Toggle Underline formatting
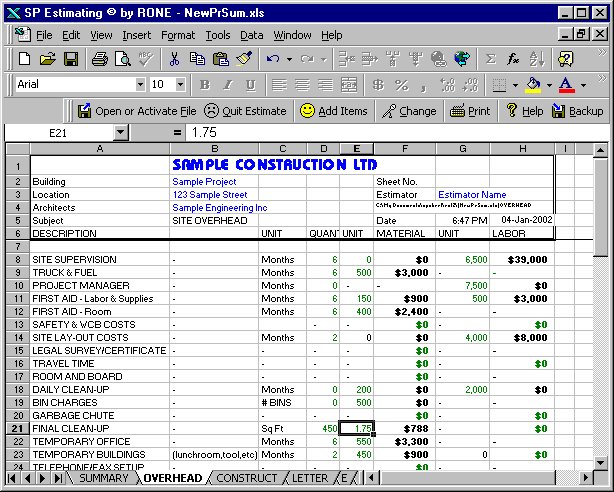 250,85
